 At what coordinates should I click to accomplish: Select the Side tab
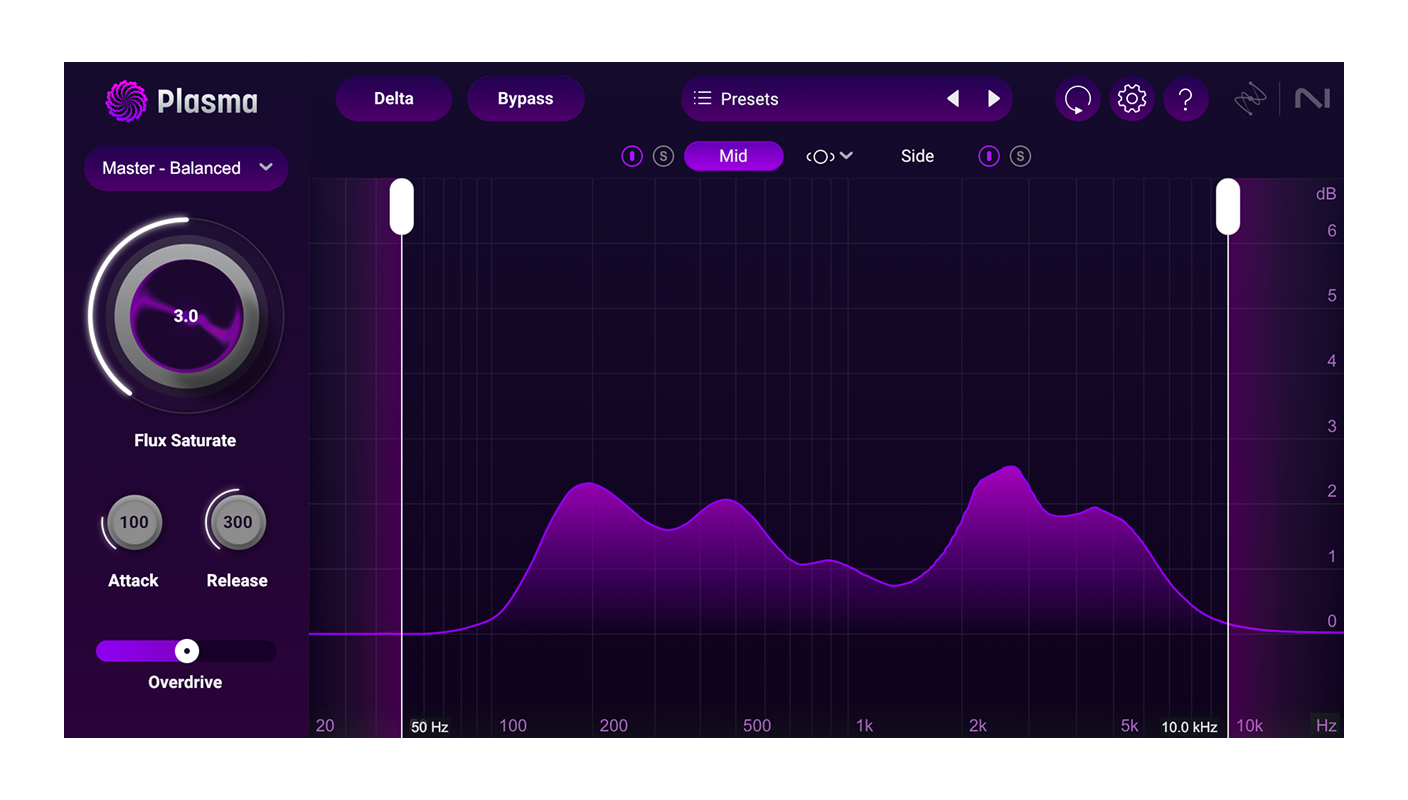[917, 156]
